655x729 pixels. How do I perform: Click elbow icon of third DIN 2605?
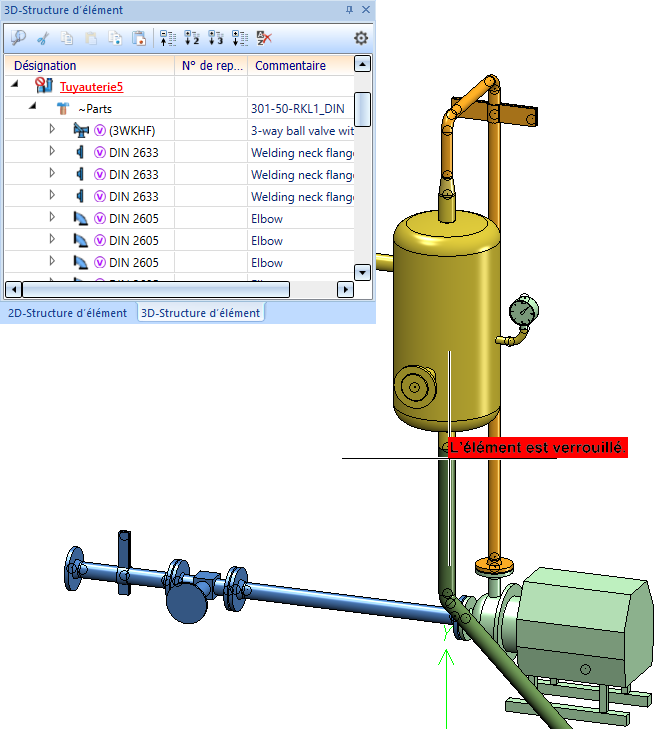[x=81, y=262]
